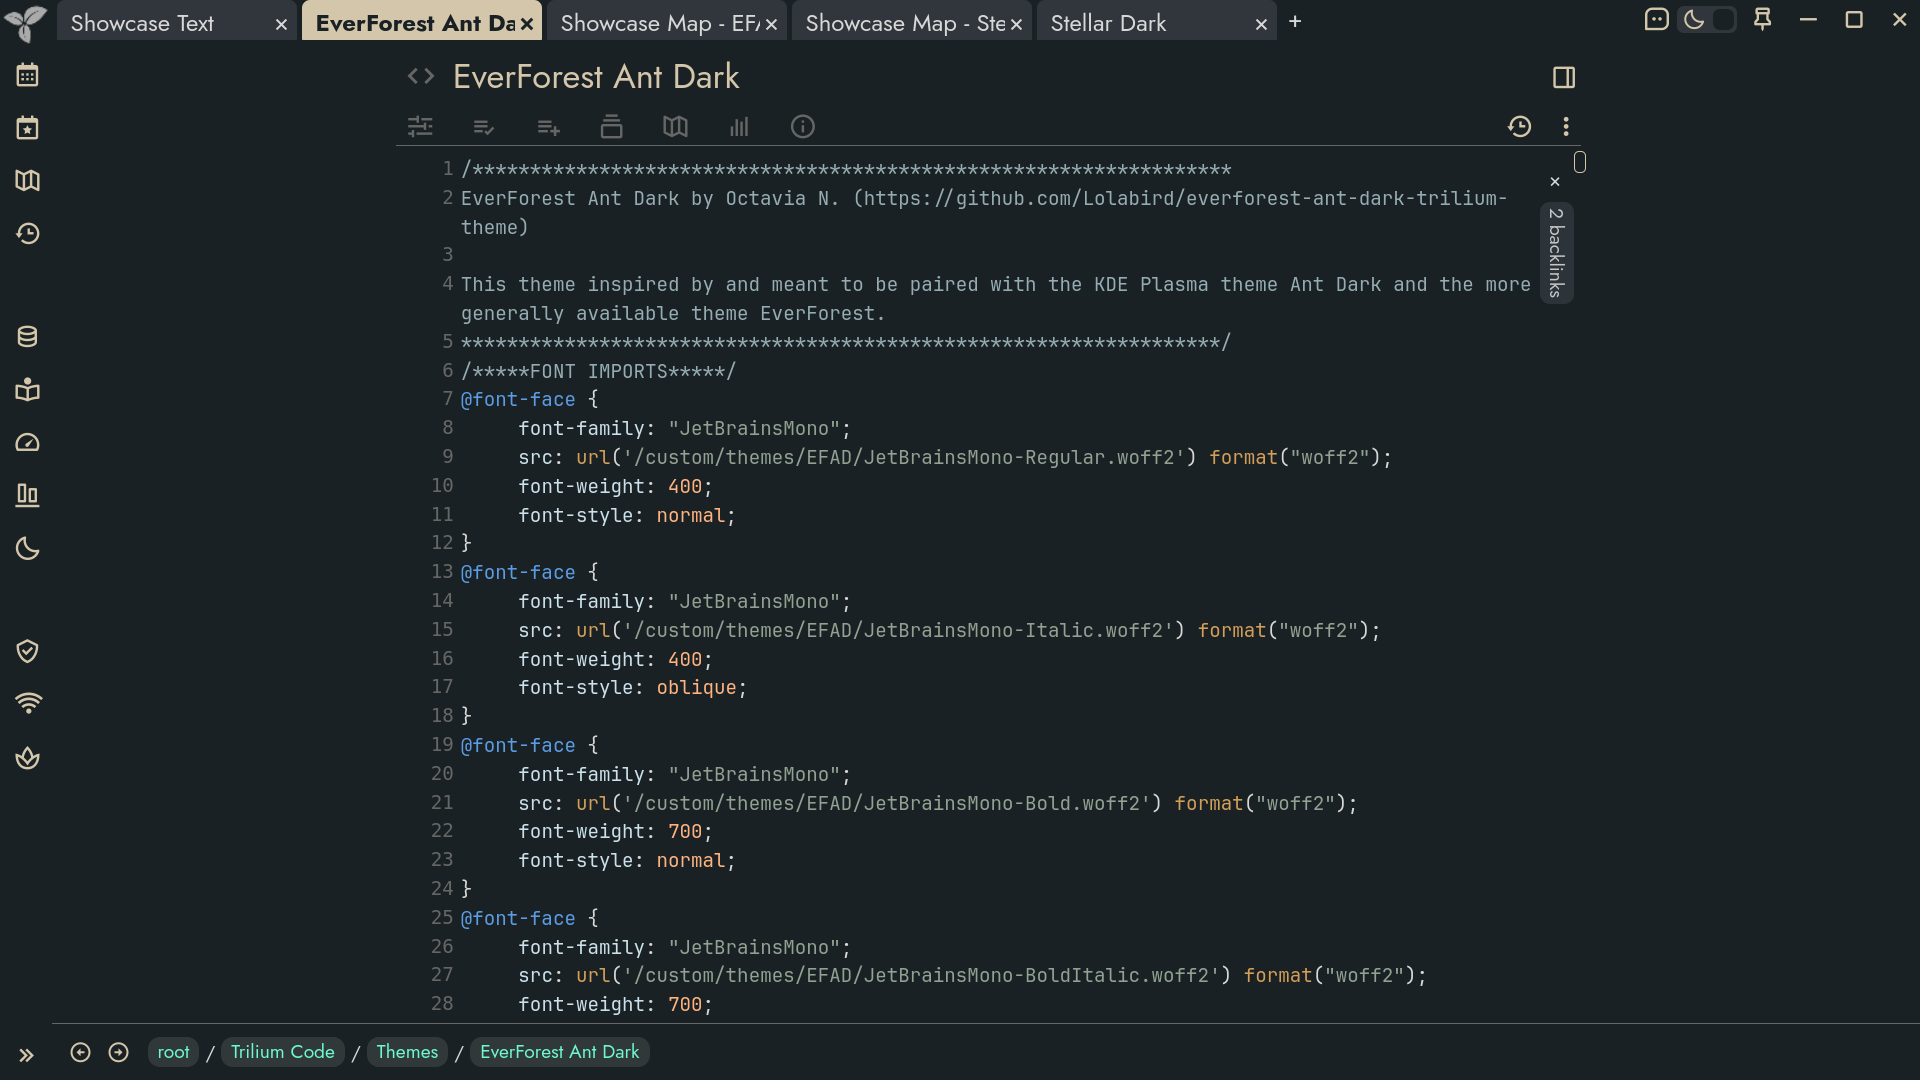
Task: Open the note map ribbon tab
Action: pos(675,126)
